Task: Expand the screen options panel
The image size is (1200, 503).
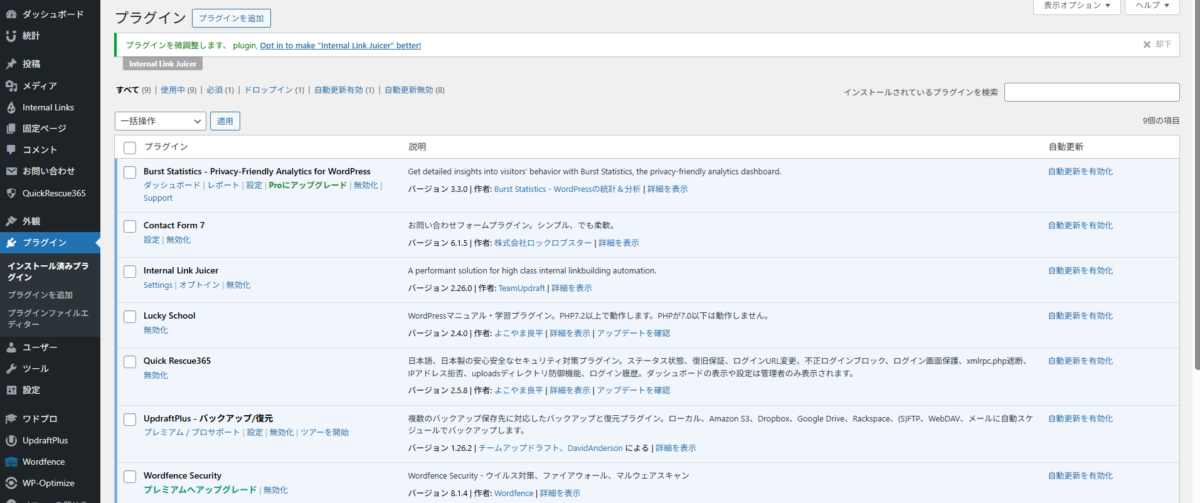Action: [x=1075, y=6]
